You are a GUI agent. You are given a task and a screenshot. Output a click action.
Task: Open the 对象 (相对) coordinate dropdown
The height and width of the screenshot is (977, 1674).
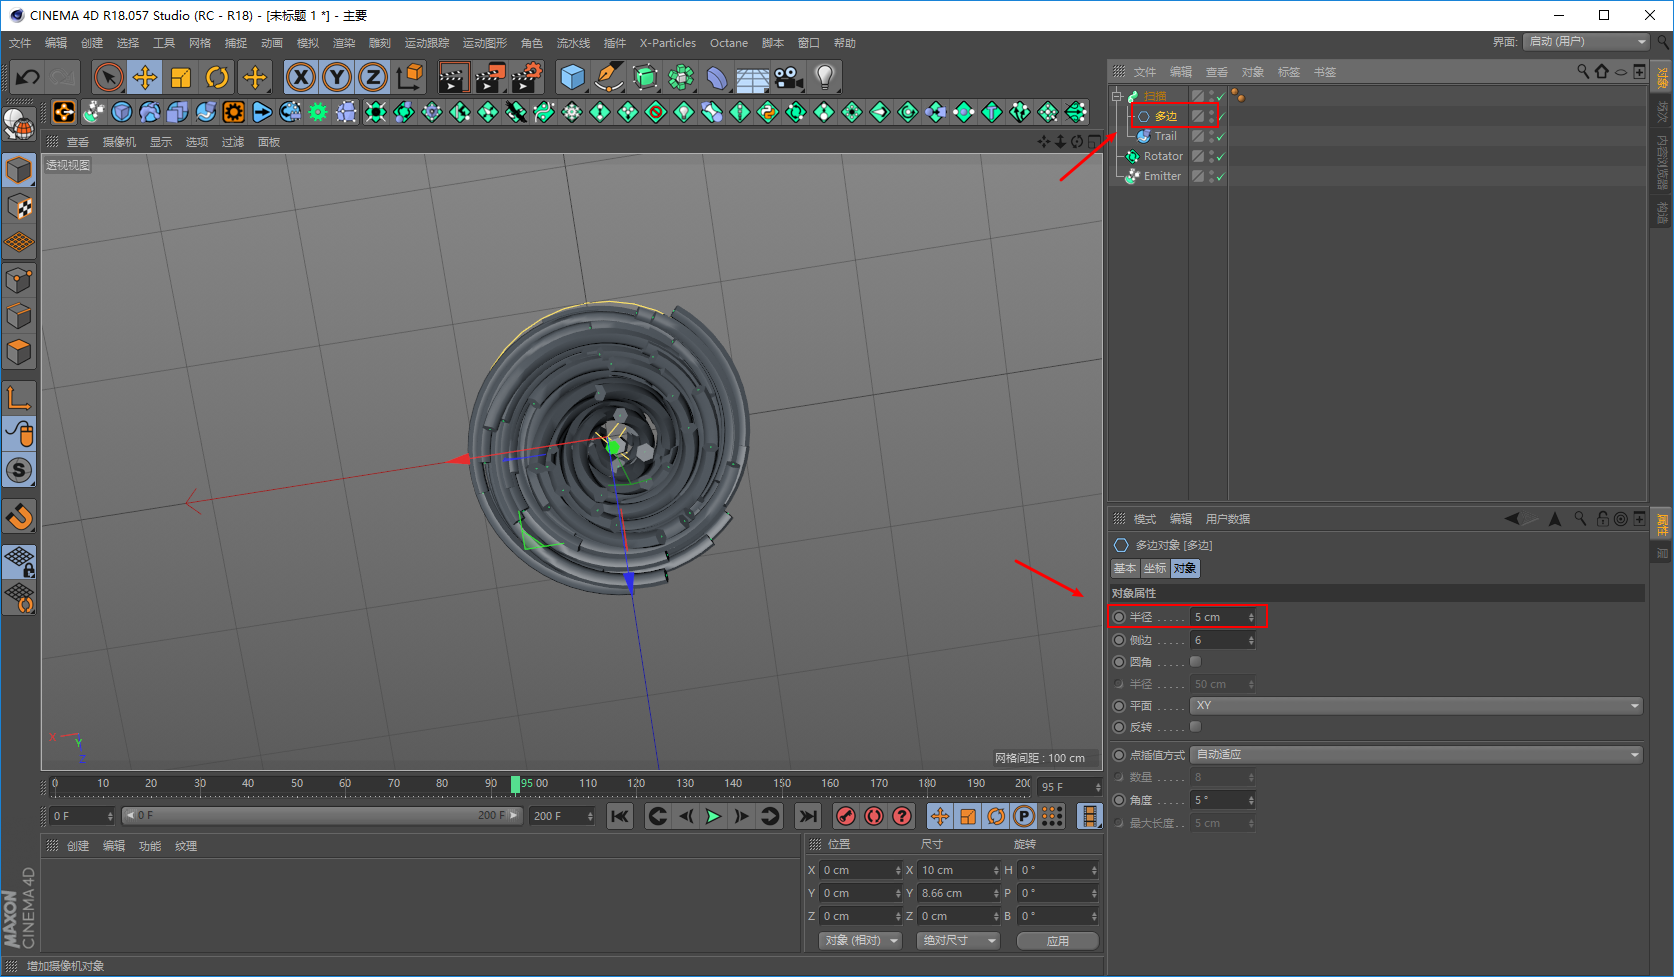[860, 941]
